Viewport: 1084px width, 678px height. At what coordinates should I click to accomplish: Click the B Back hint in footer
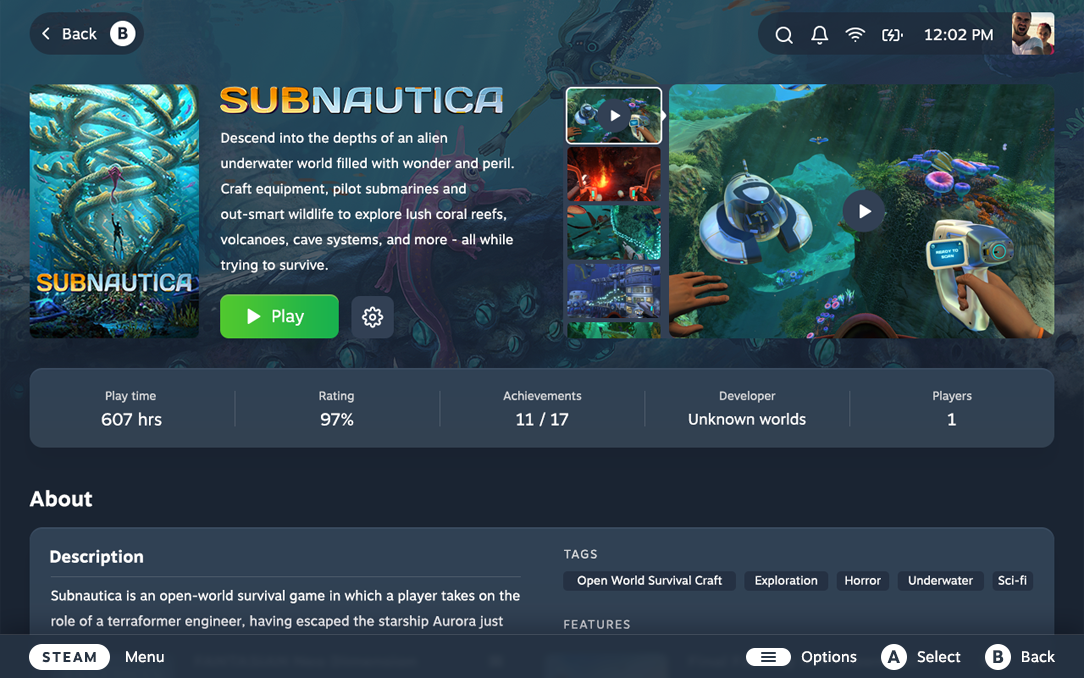[x=1020, y=657]
